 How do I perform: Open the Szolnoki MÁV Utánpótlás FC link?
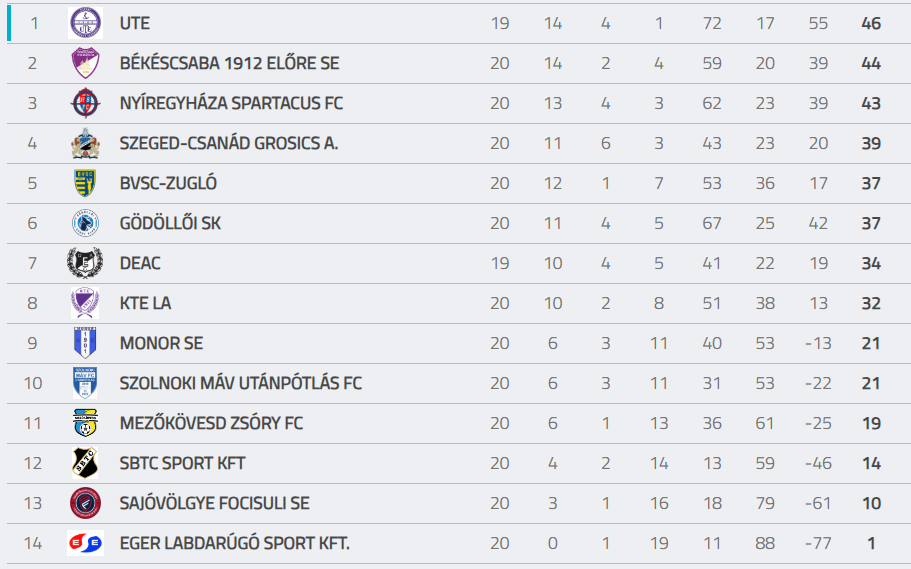pos(241,383)
